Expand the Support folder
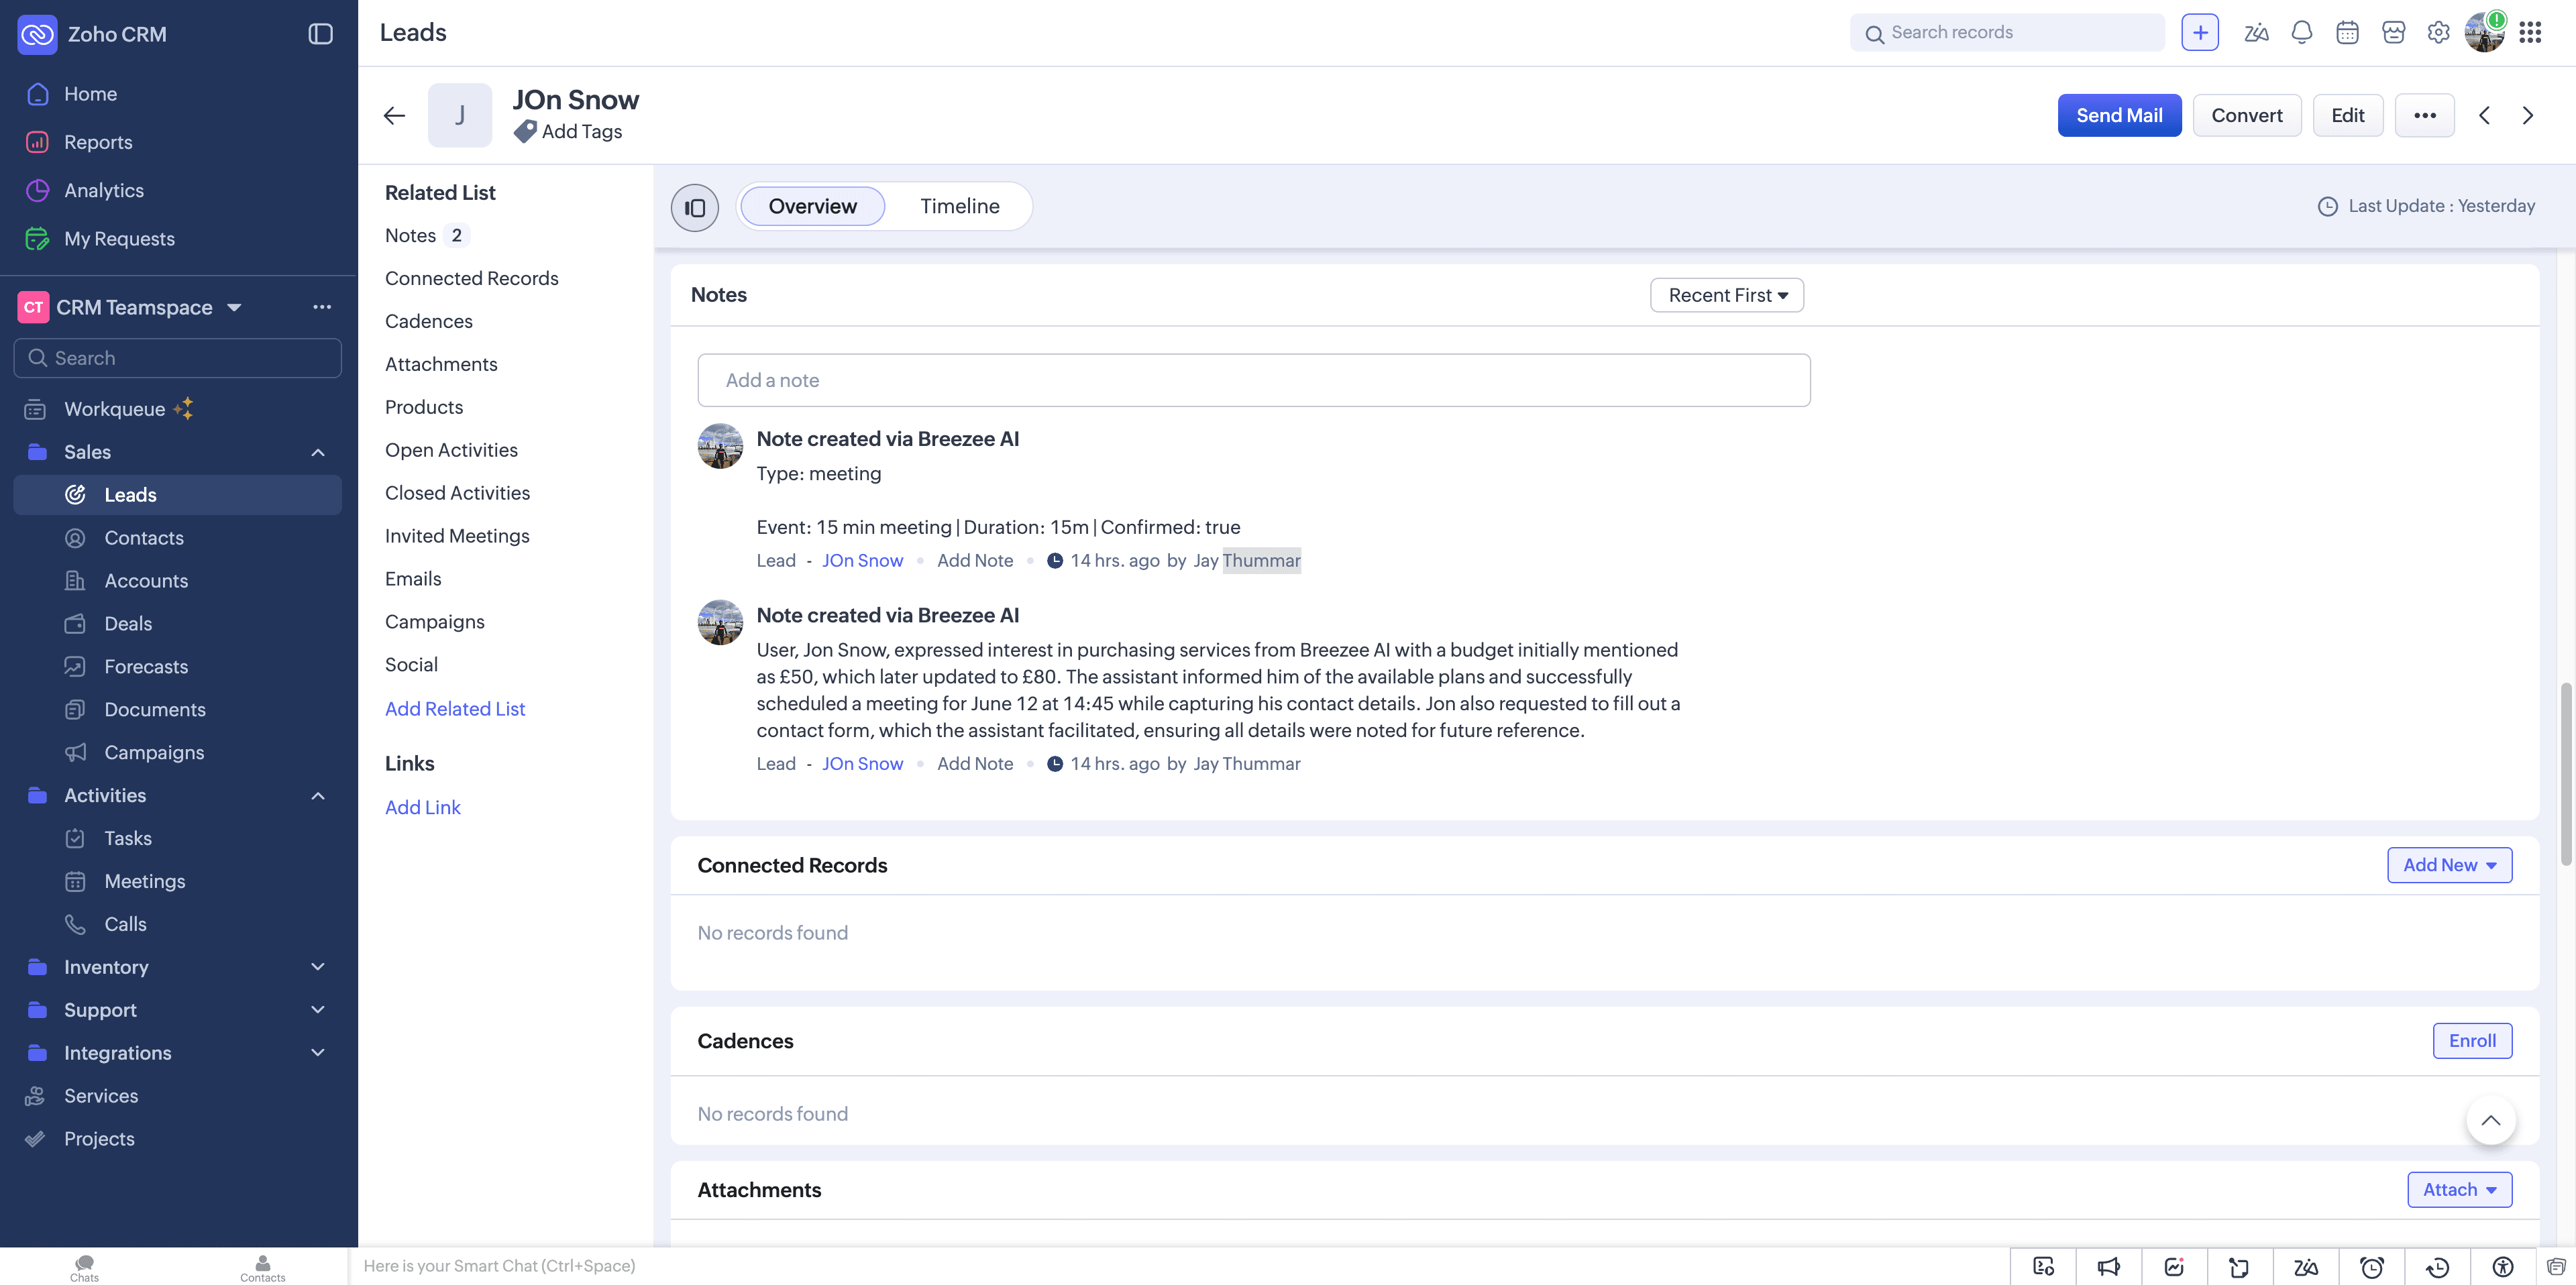This screenshot has height=1285, width=2576. [317, 1010]
